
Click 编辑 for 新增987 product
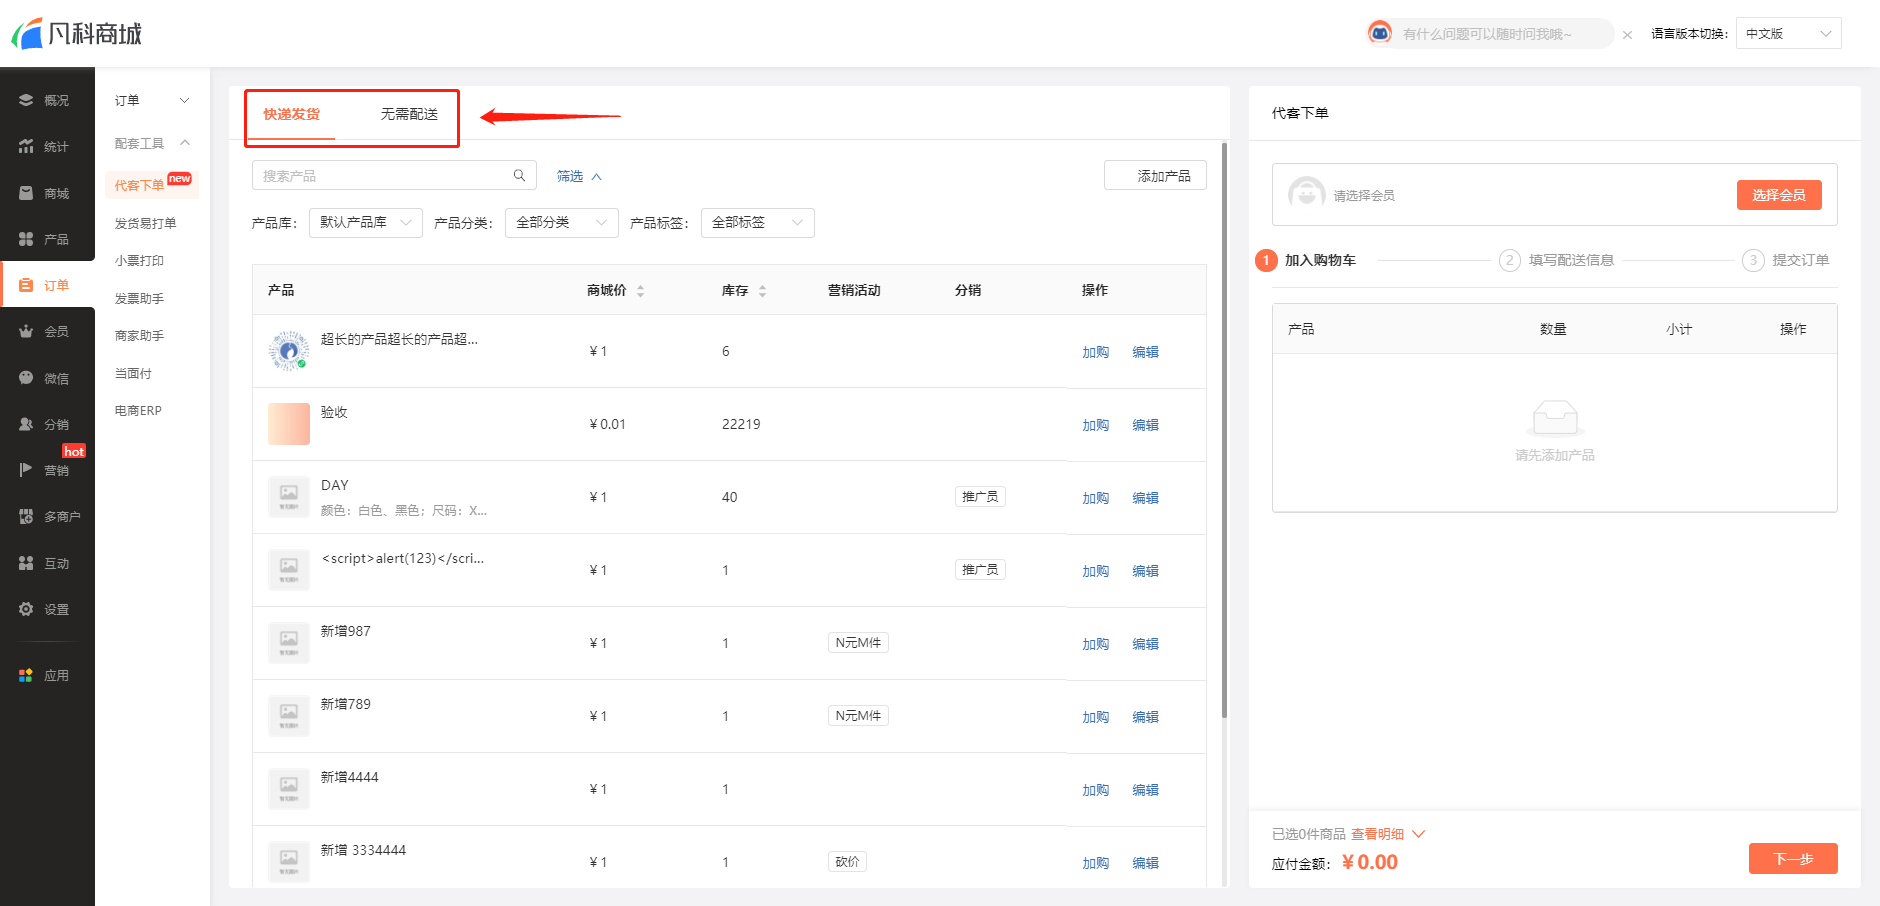pos(1145,644)
